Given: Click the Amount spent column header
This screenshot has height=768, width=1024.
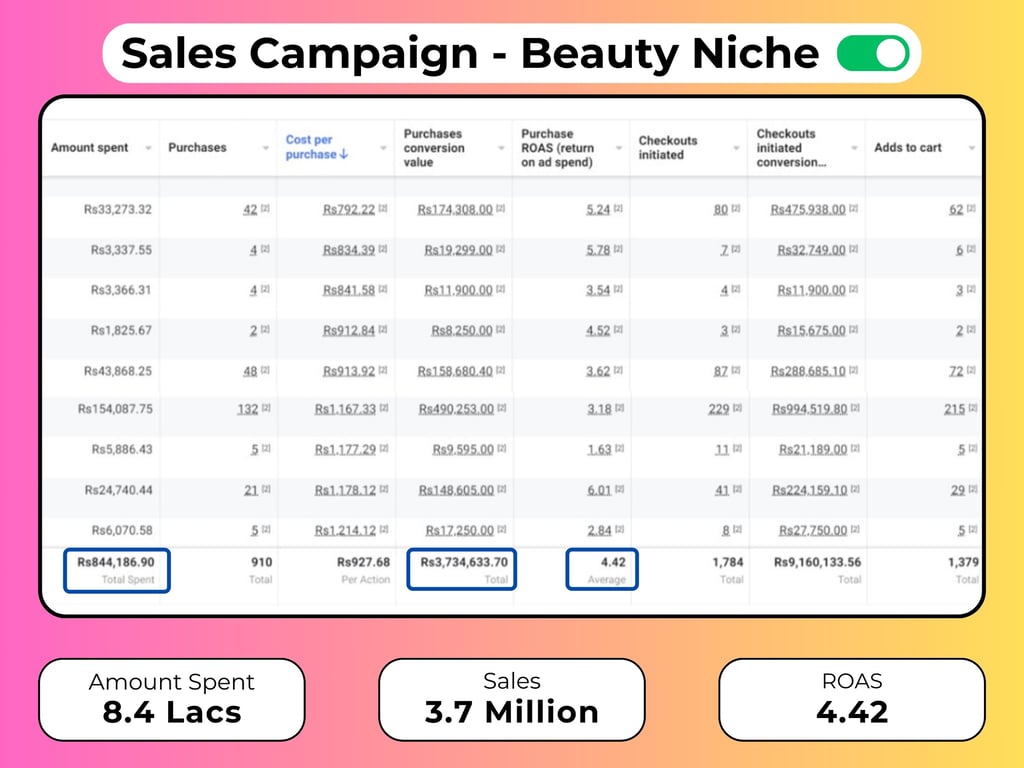Looking at the screenshot, I should [89, 148].
